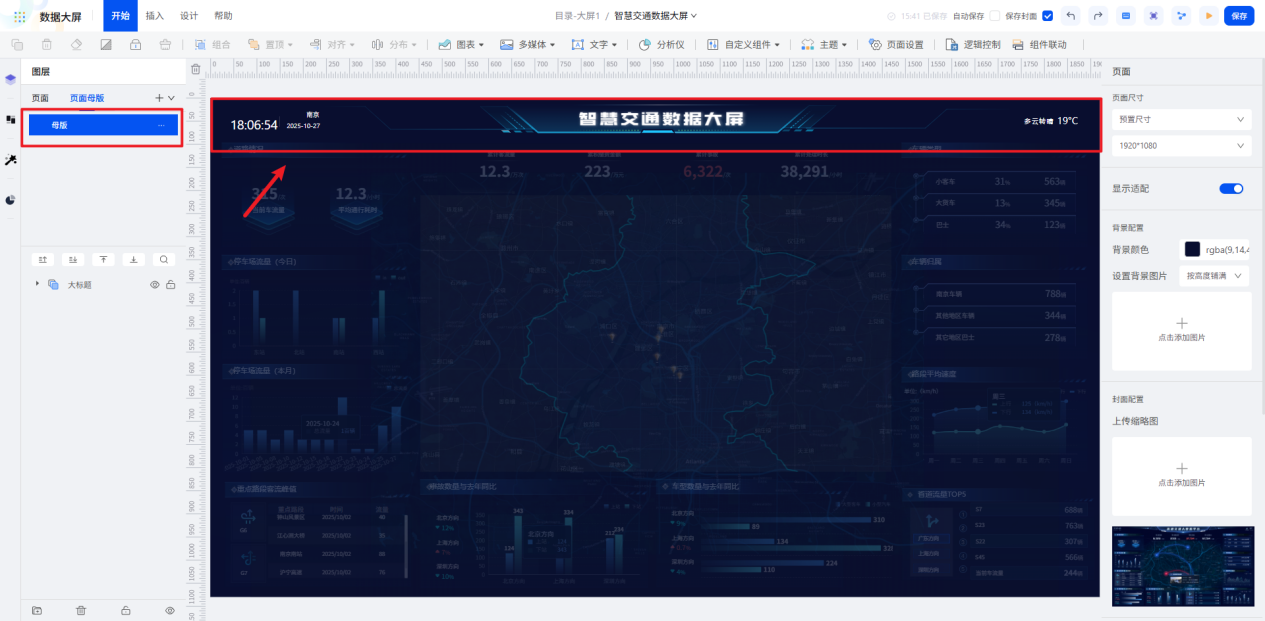Image resolution: width=1265 pixels, height=621 pixels.
Task: Open the 自定义组件 dropdown
Action: (x=743, y=45)
